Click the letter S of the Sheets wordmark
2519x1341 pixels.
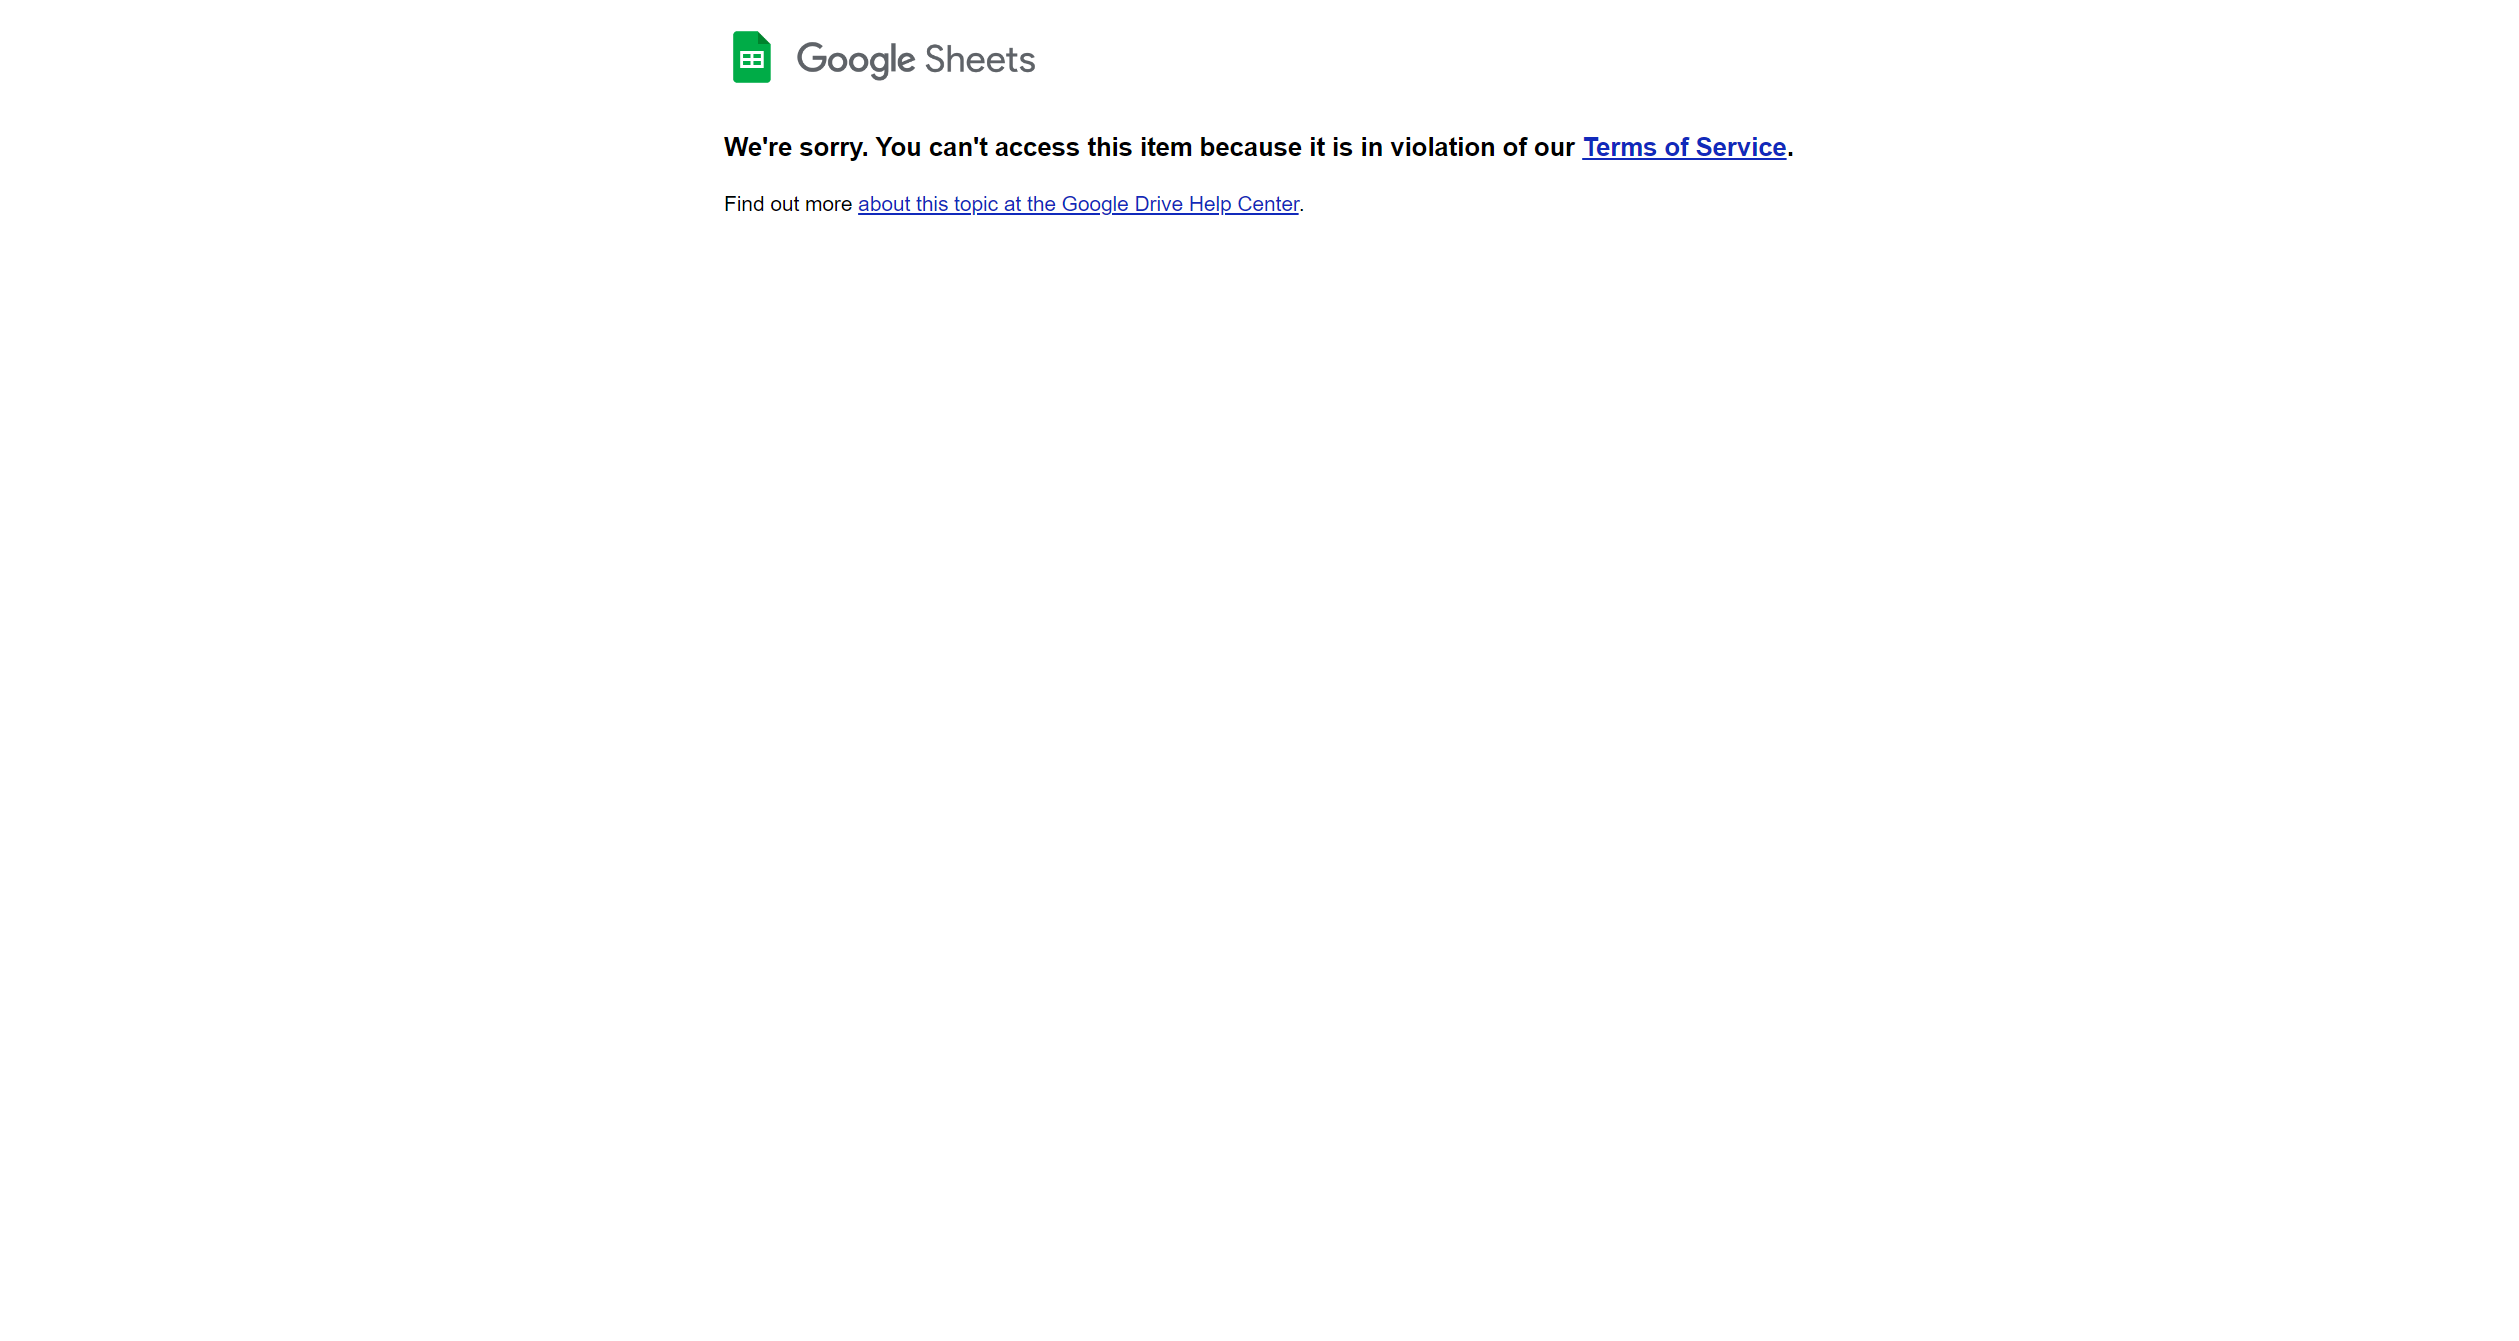click(936, 59)
